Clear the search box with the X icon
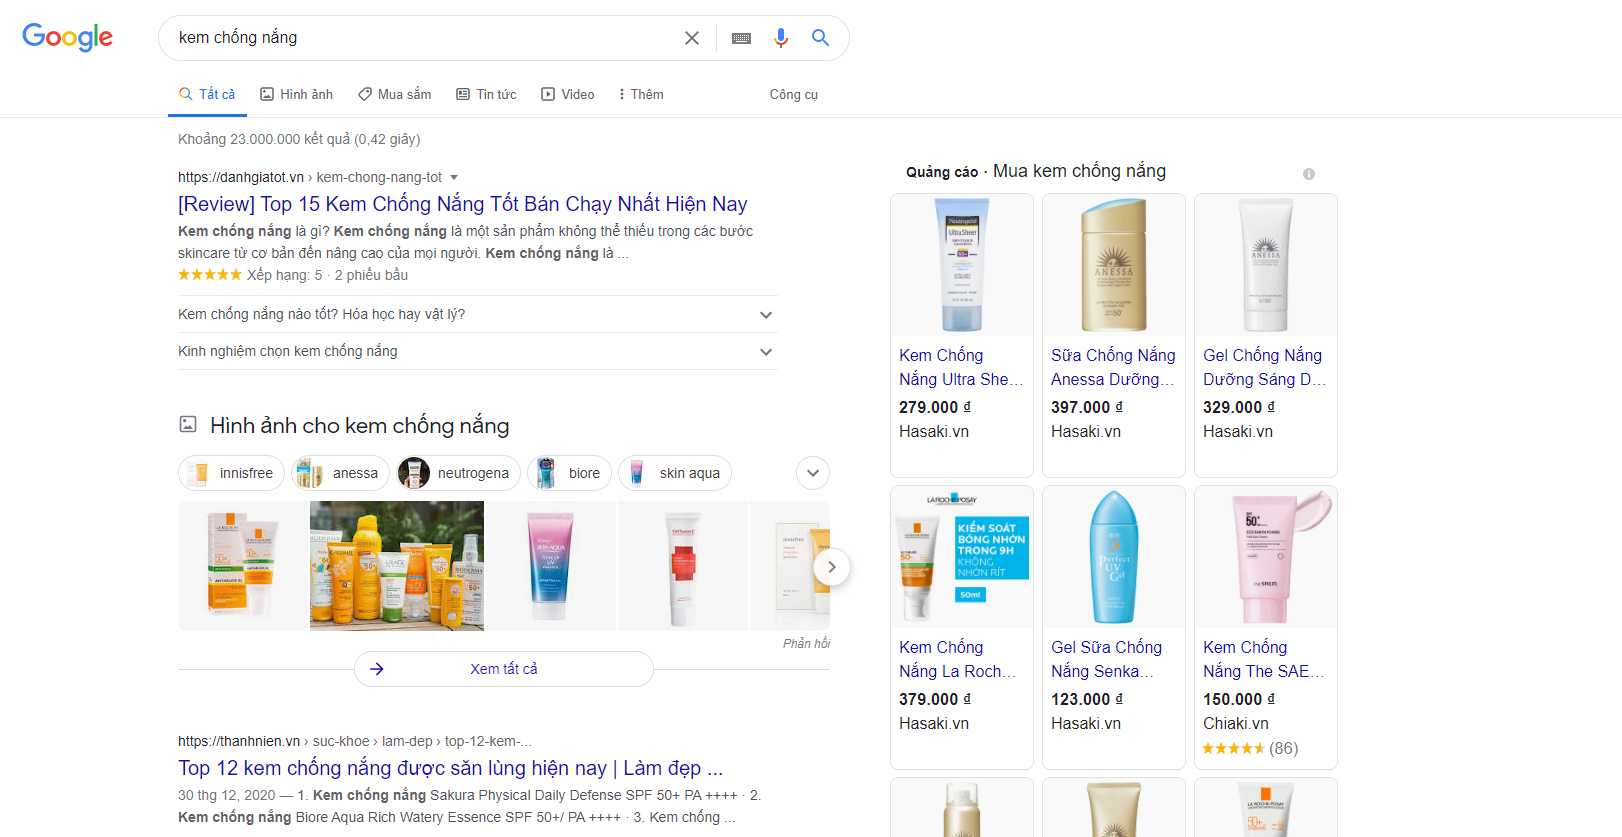The height and width of the screenshot is (837, 1622). coord(691,38)
